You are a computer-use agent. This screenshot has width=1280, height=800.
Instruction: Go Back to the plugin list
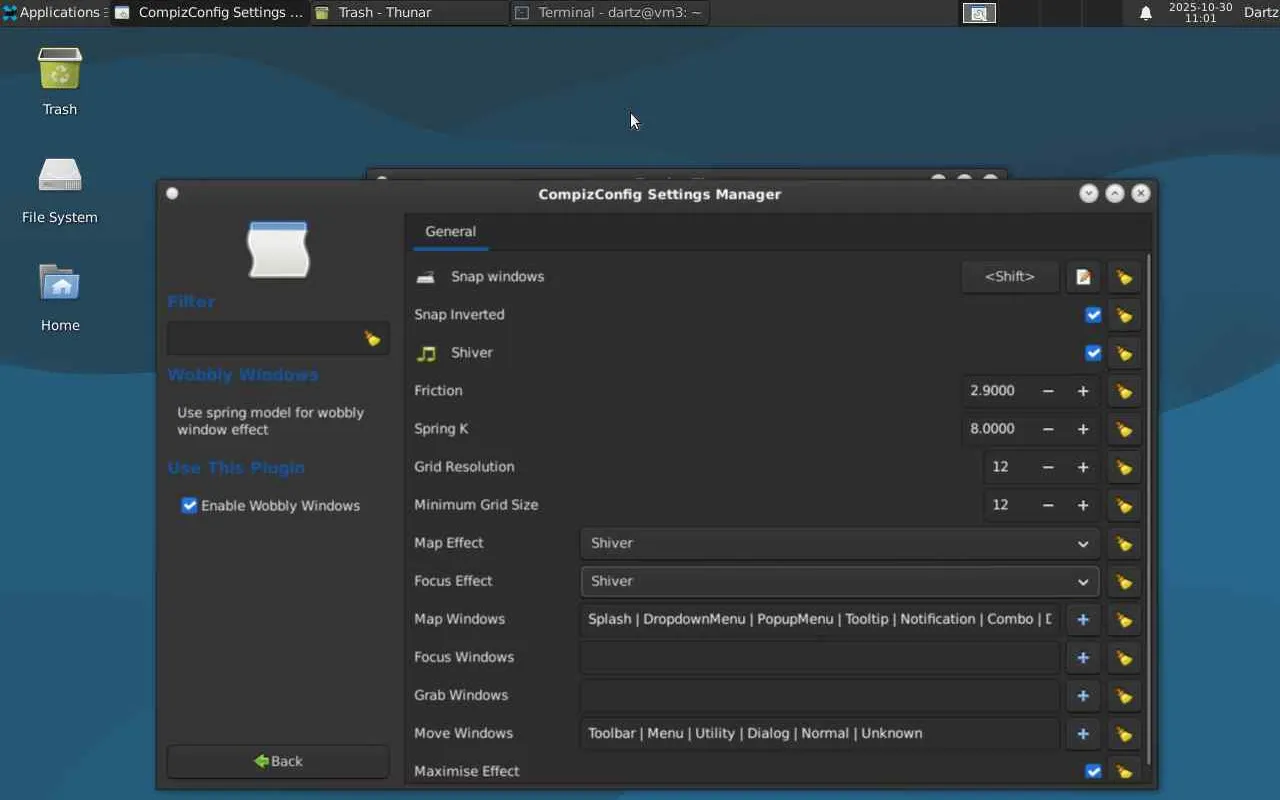(278, 761)
